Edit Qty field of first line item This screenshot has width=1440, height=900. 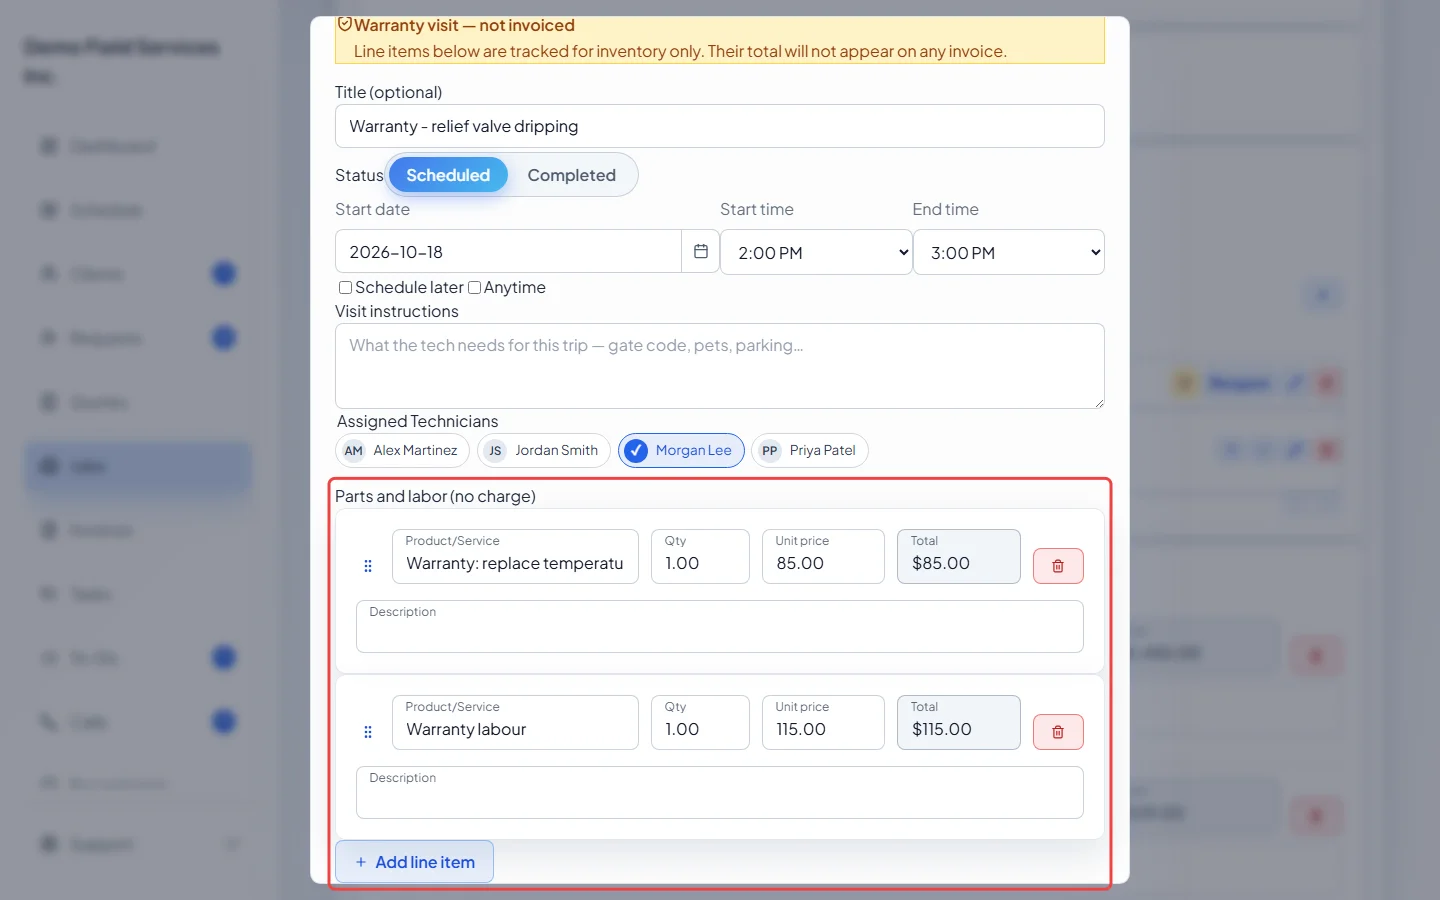700,556
